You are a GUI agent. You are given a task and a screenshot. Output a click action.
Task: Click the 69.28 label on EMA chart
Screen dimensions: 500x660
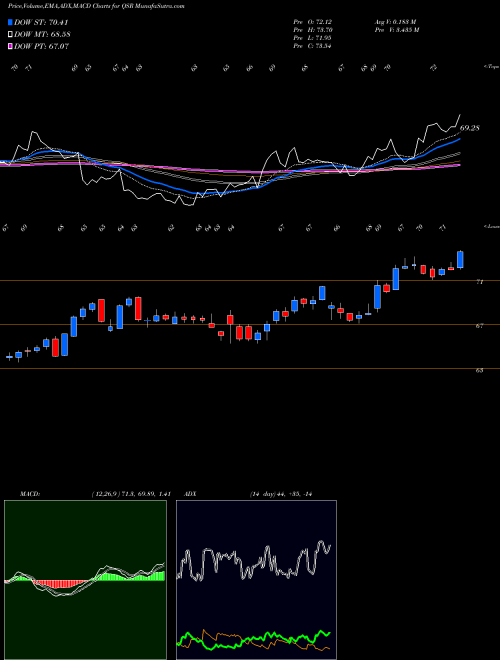click(470, 128)
